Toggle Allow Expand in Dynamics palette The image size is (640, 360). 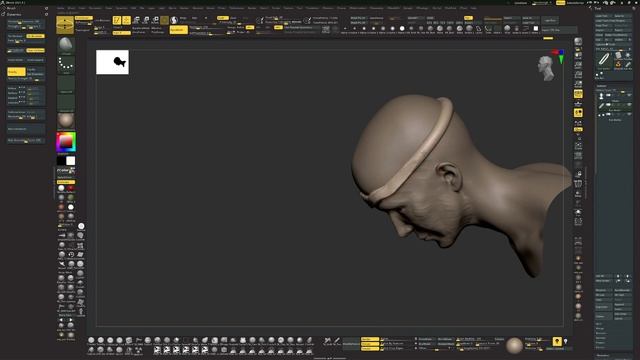coord(35,60)
